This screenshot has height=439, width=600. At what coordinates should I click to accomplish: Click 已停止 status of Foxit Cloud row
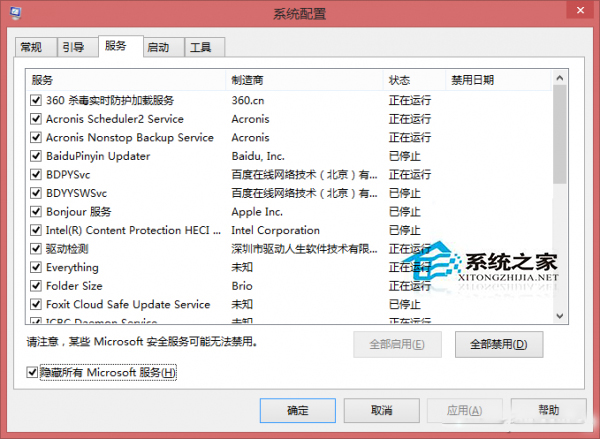(405, 304)
